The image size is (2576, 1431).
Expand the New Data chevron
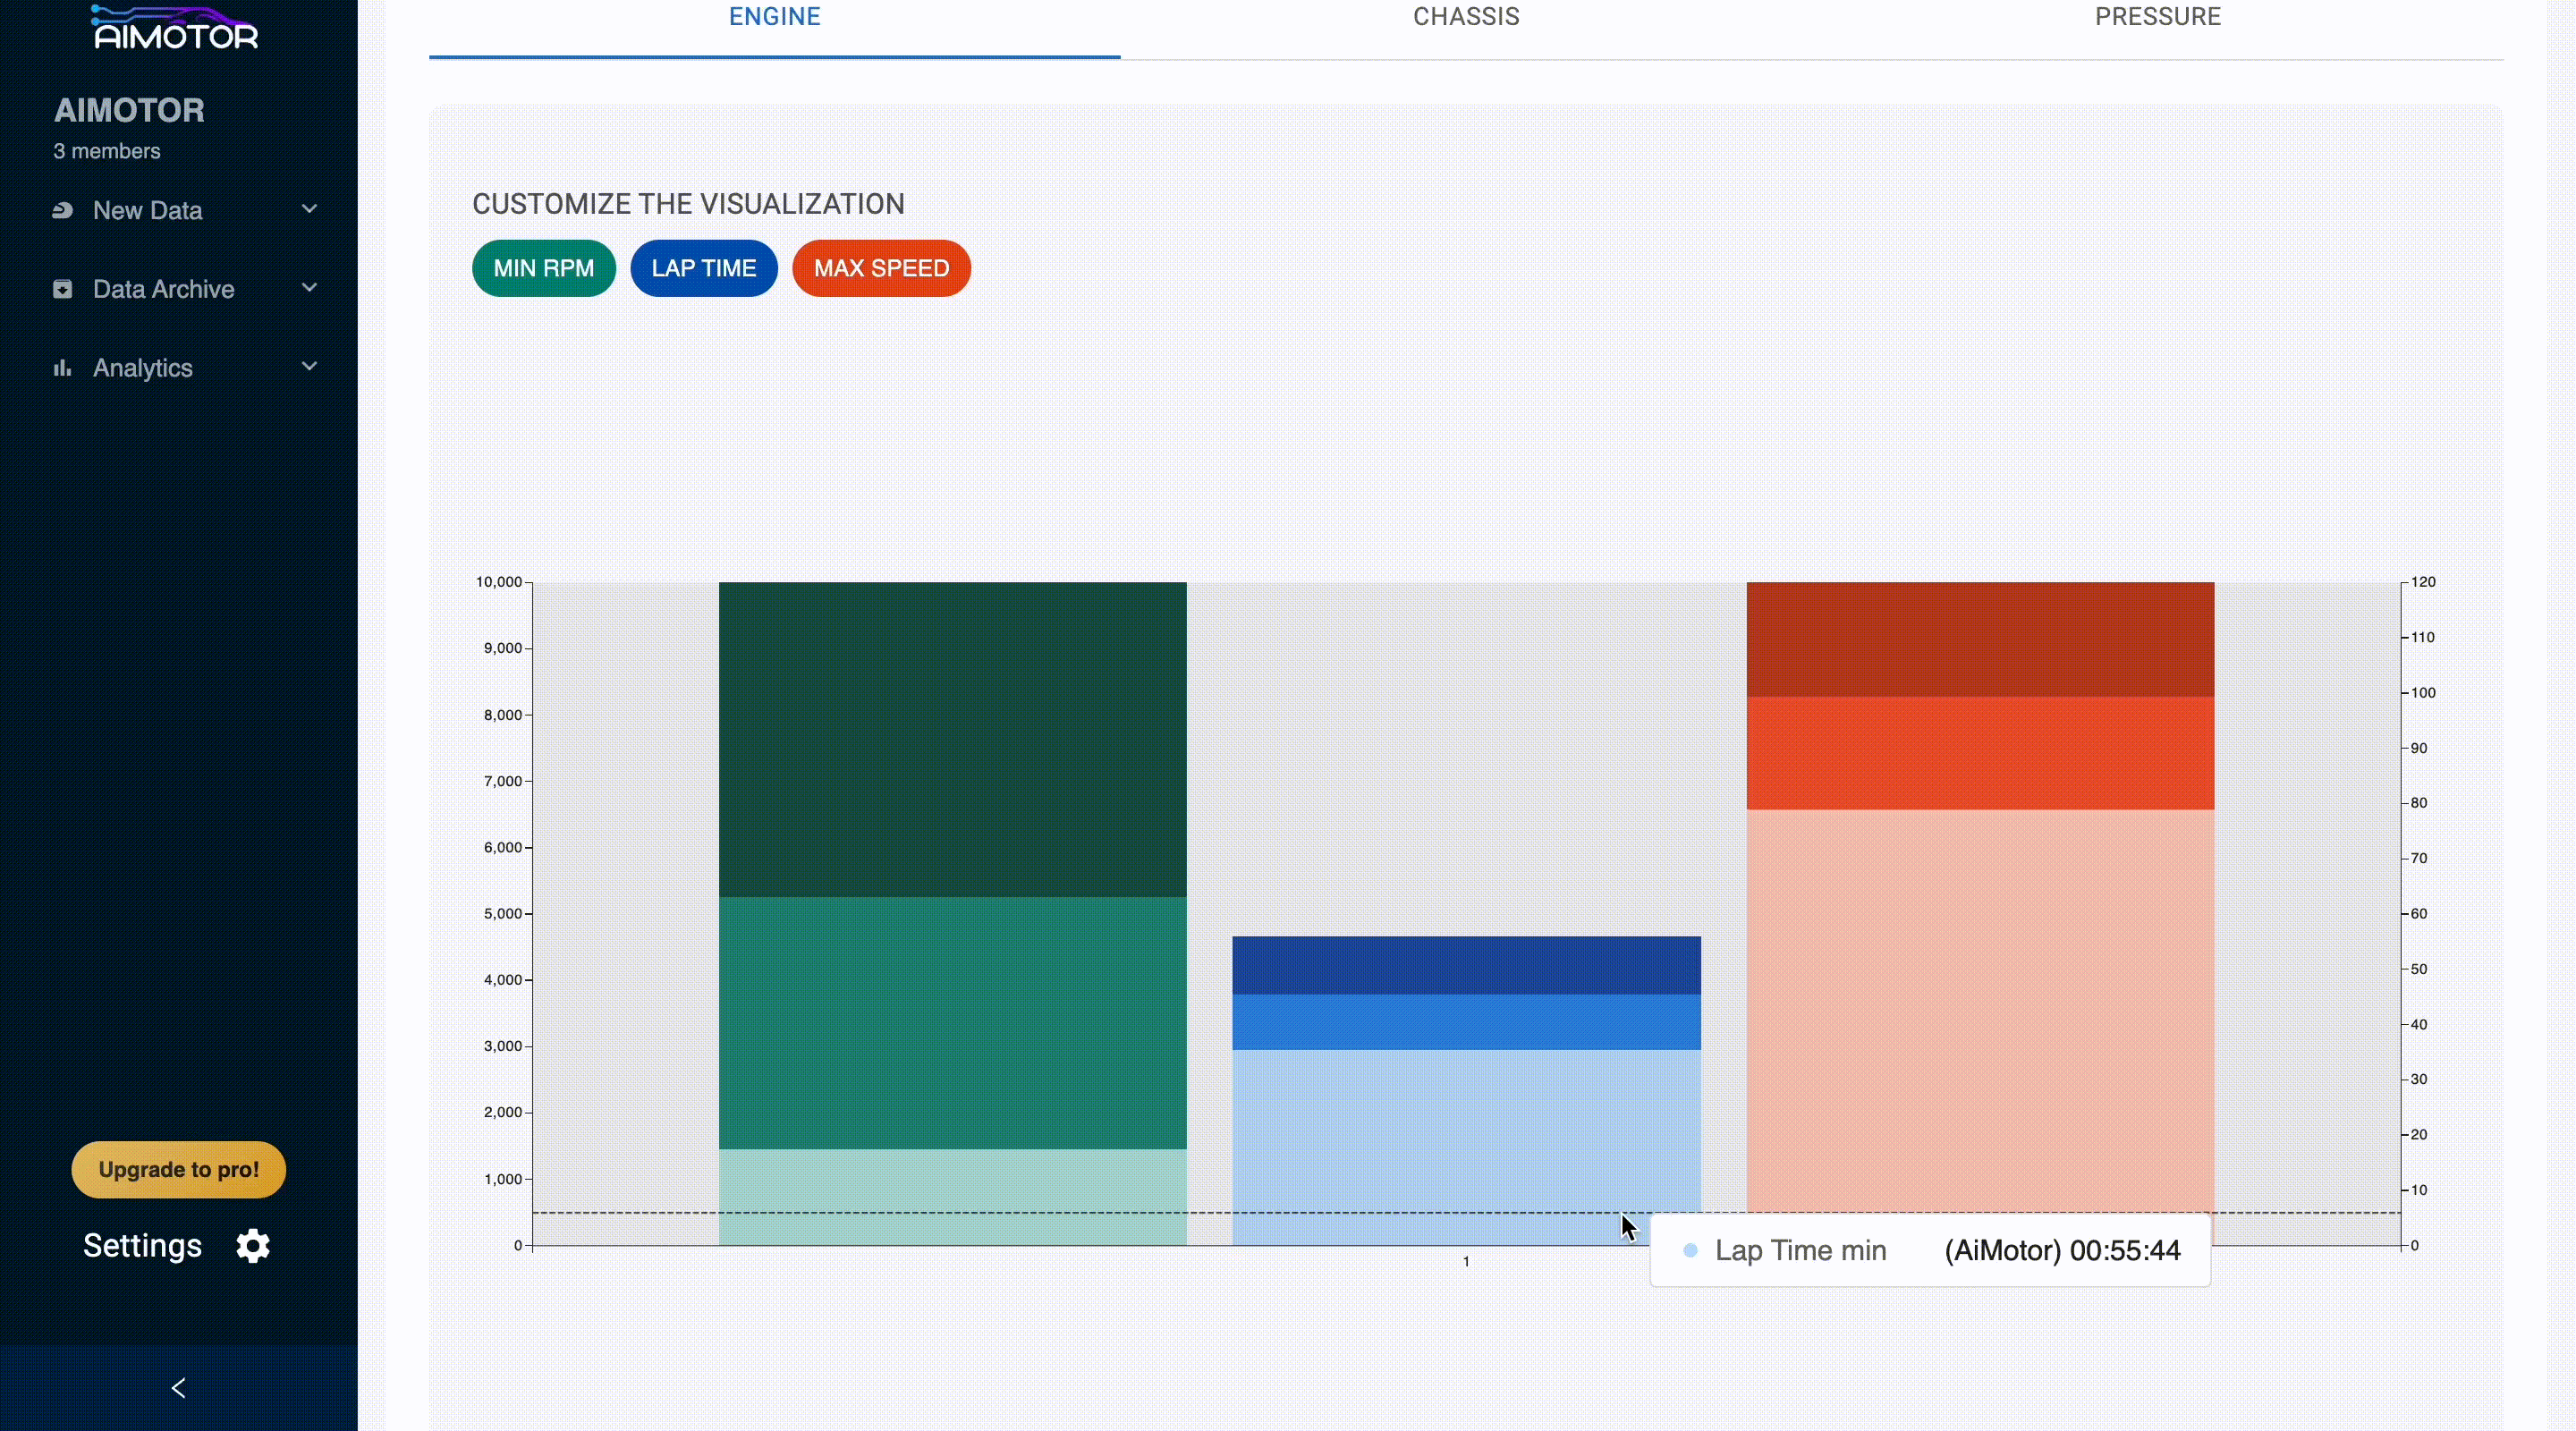309,209
